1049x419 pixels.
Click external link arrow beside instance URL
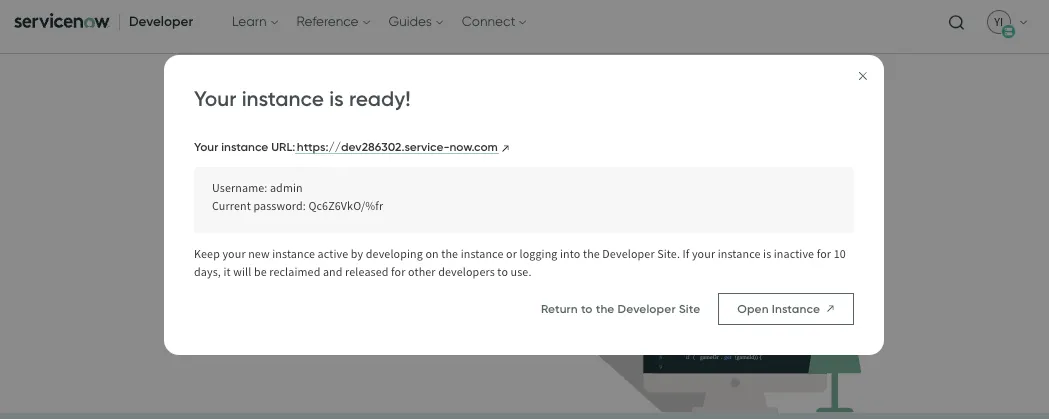[505, 148]
